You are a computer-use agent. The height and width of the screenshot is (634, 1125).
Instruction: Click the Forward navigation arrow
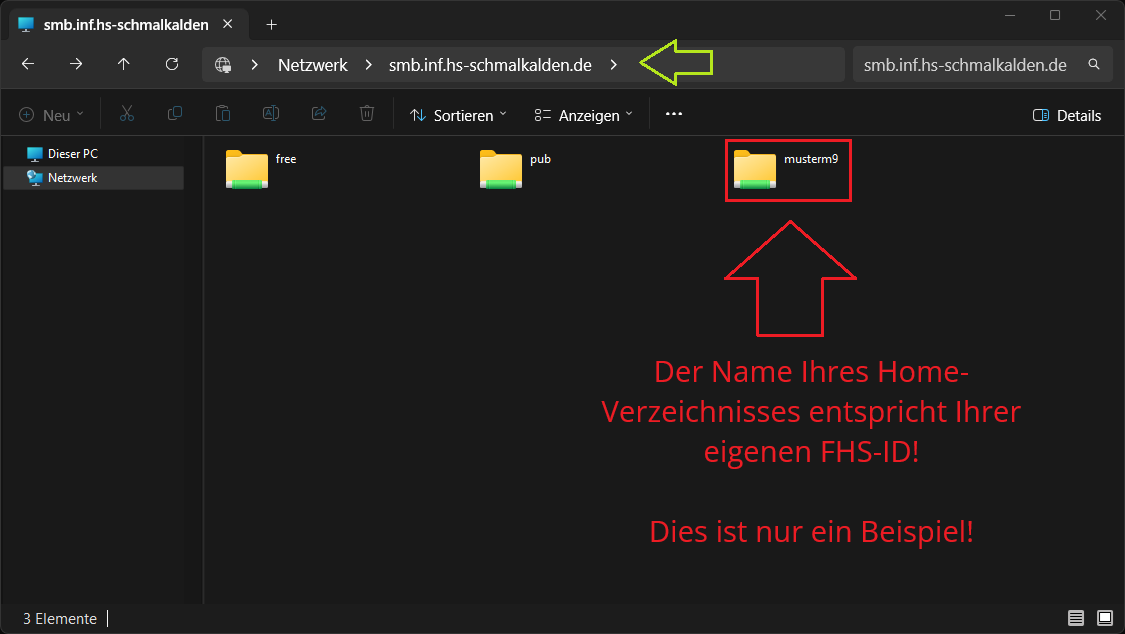tap(76, 64)
